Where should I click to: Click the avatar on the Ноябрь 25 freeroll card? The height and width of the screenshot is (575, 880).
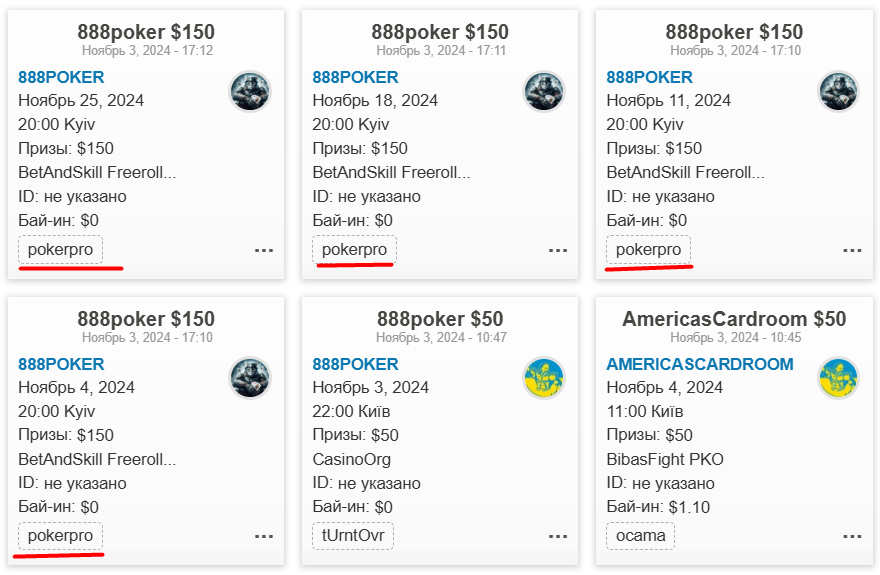tap(250, 91)
